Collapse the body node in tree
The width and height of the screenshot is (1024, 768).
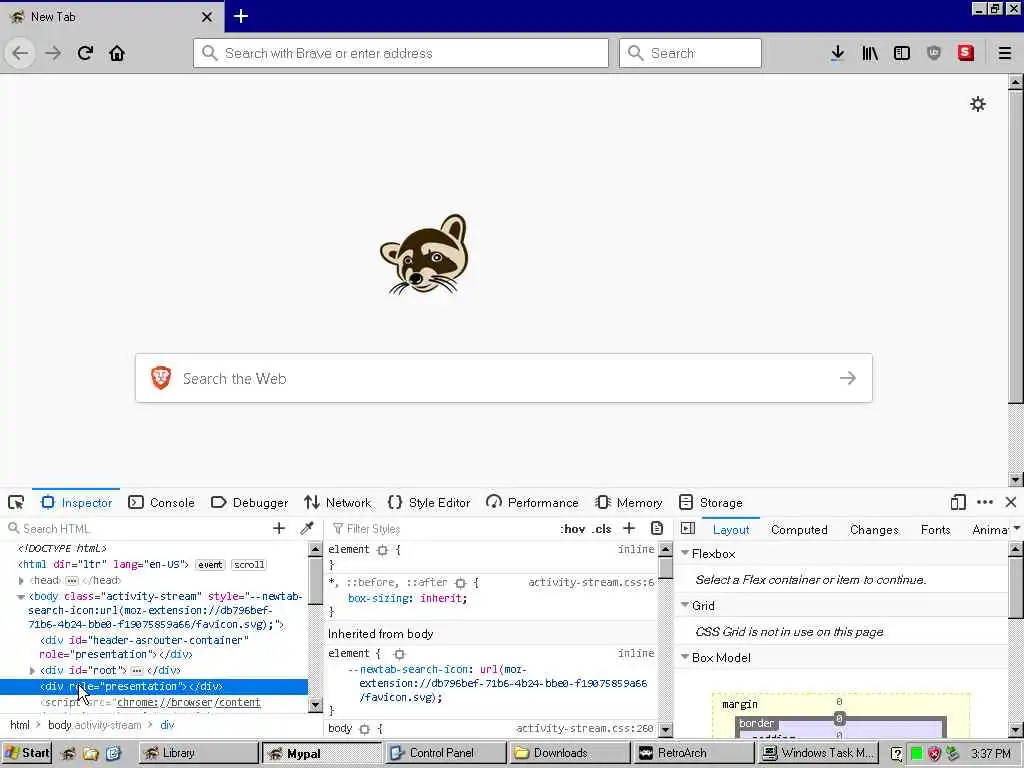21,596
